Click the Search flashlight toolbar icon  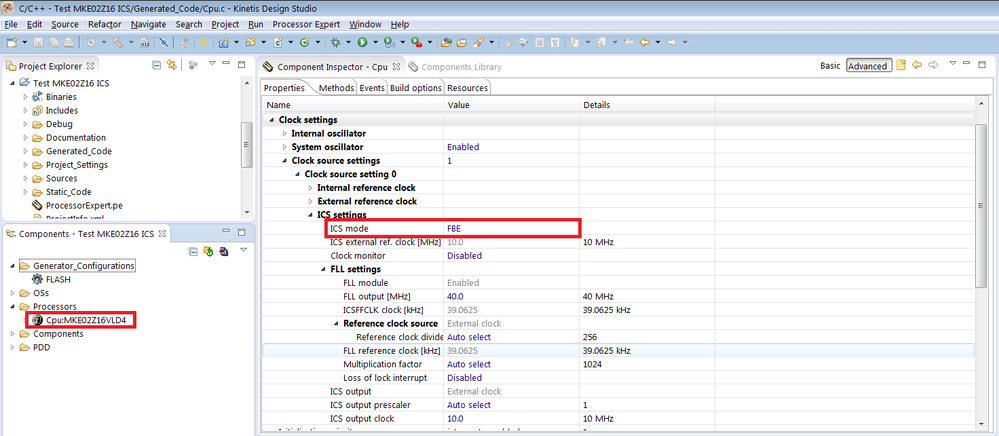(x=478, y=42)
